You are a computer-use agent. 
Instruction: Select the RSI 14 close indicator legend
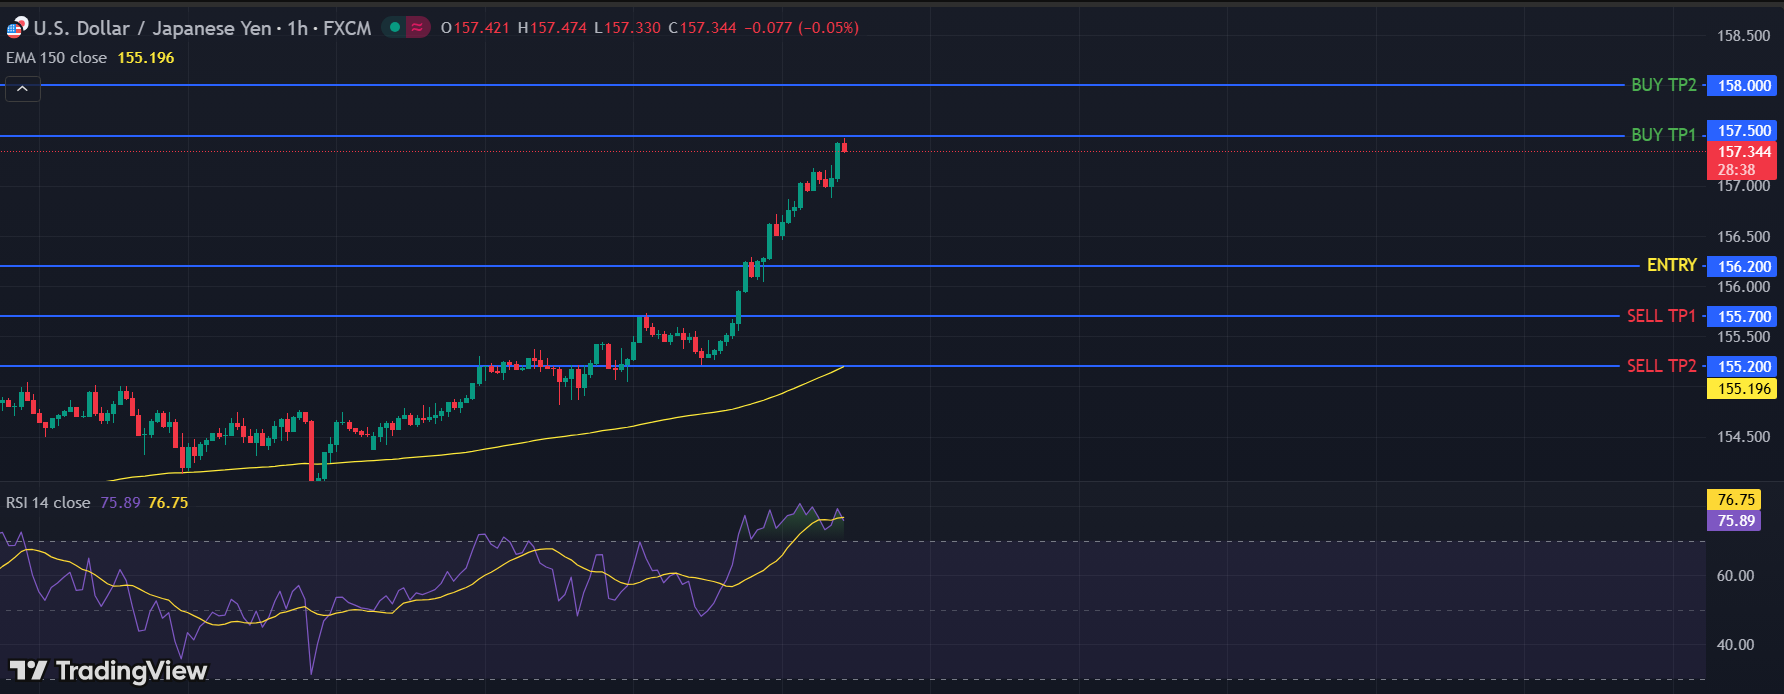(48, 503)
